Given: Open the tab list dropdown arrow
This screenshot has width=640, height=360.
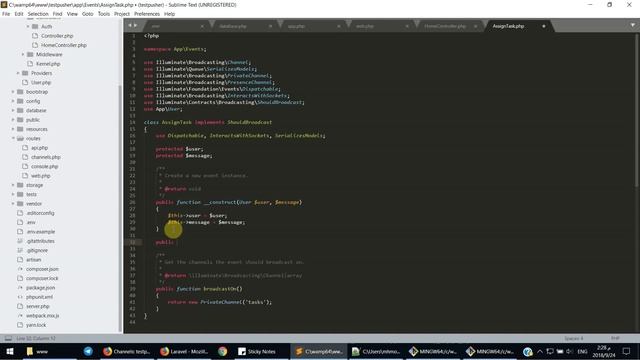Looking at the screenshot, I should [633, 25].
